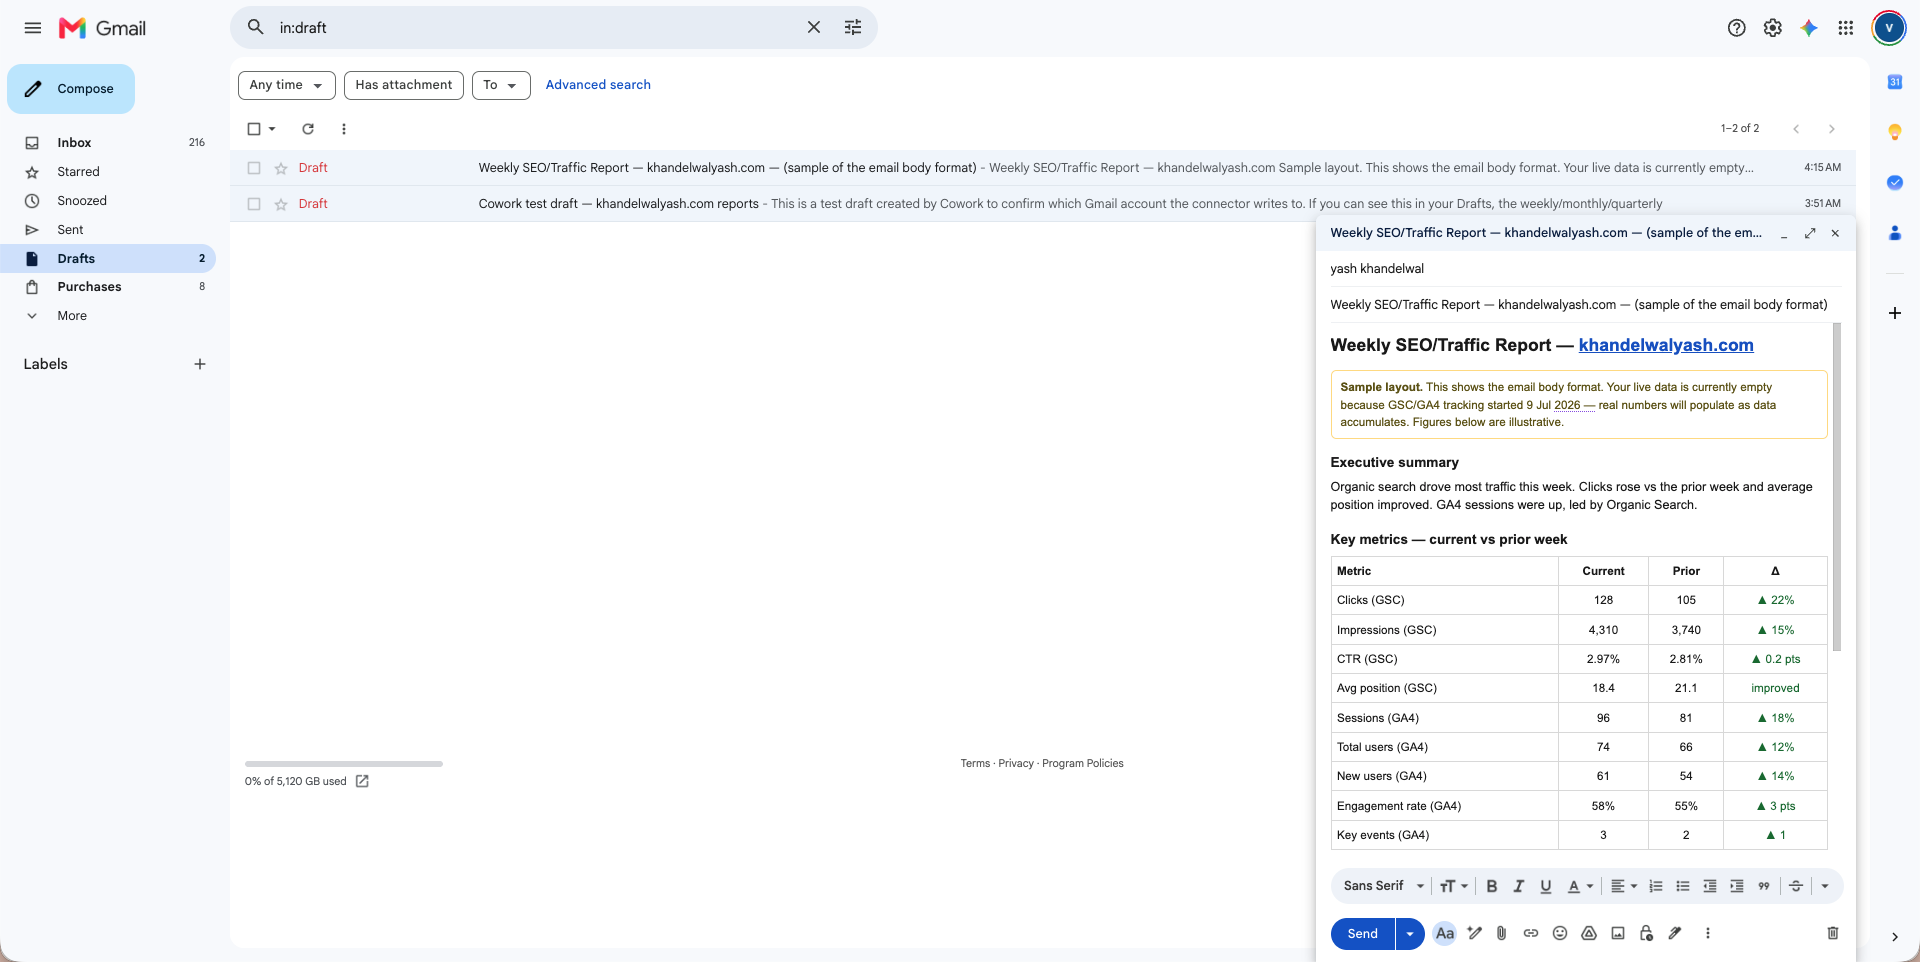Open Drafts folder

[108, 259]
